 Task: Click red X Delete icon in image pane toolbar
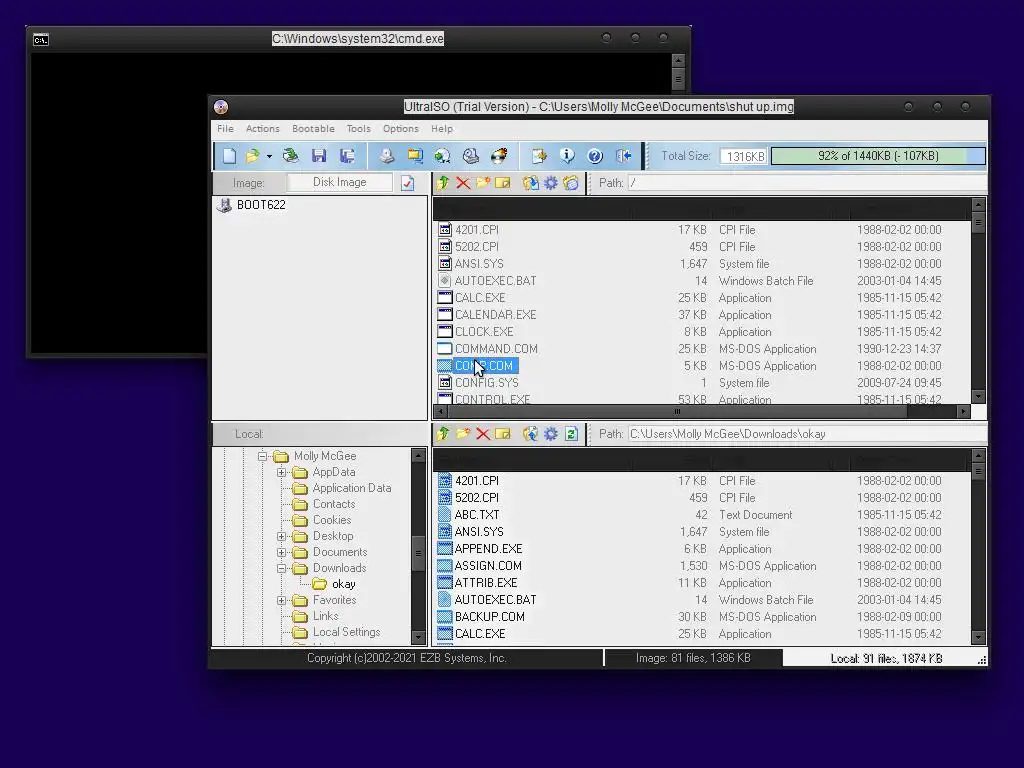(463, 183)
